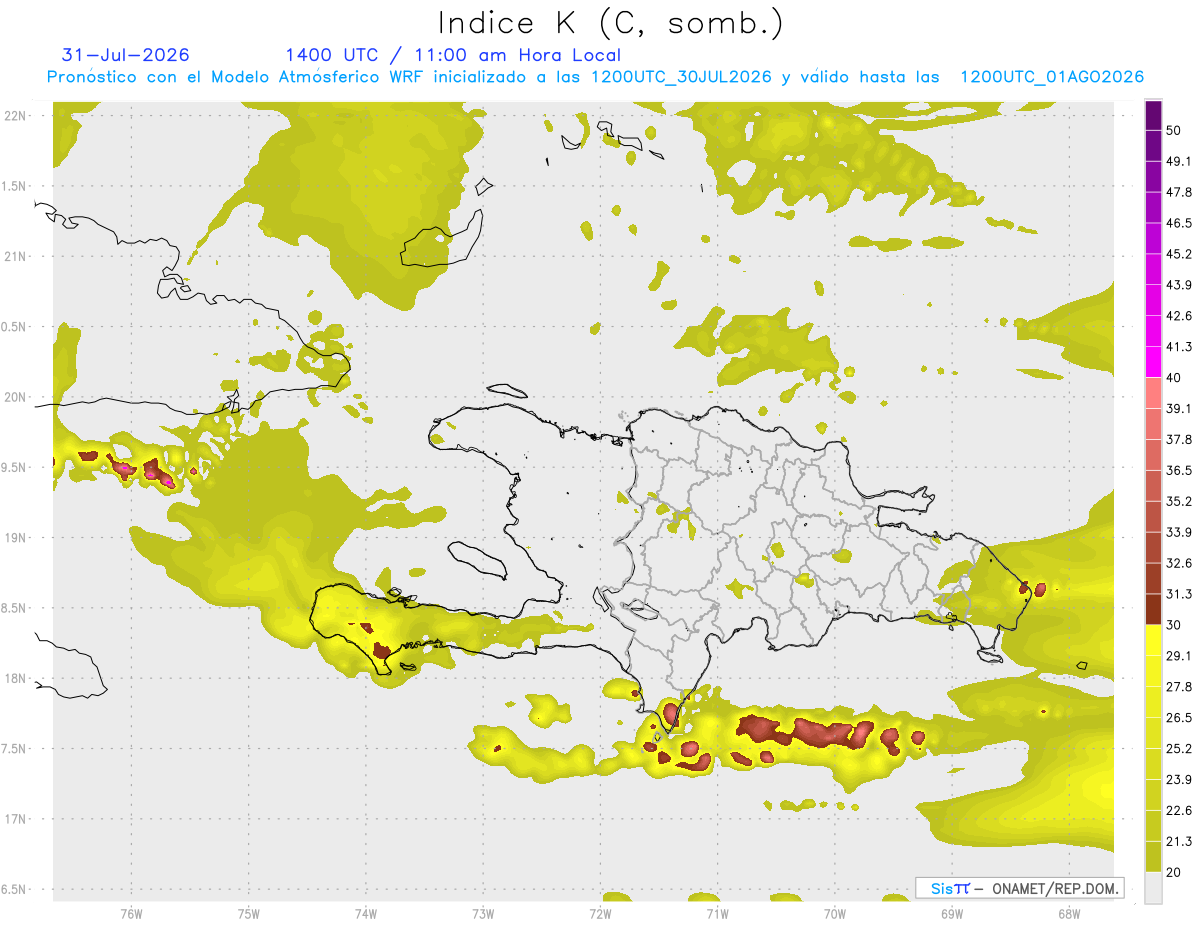
Task: Click the colorbar value "32.6"
Action: [1179, 563]
